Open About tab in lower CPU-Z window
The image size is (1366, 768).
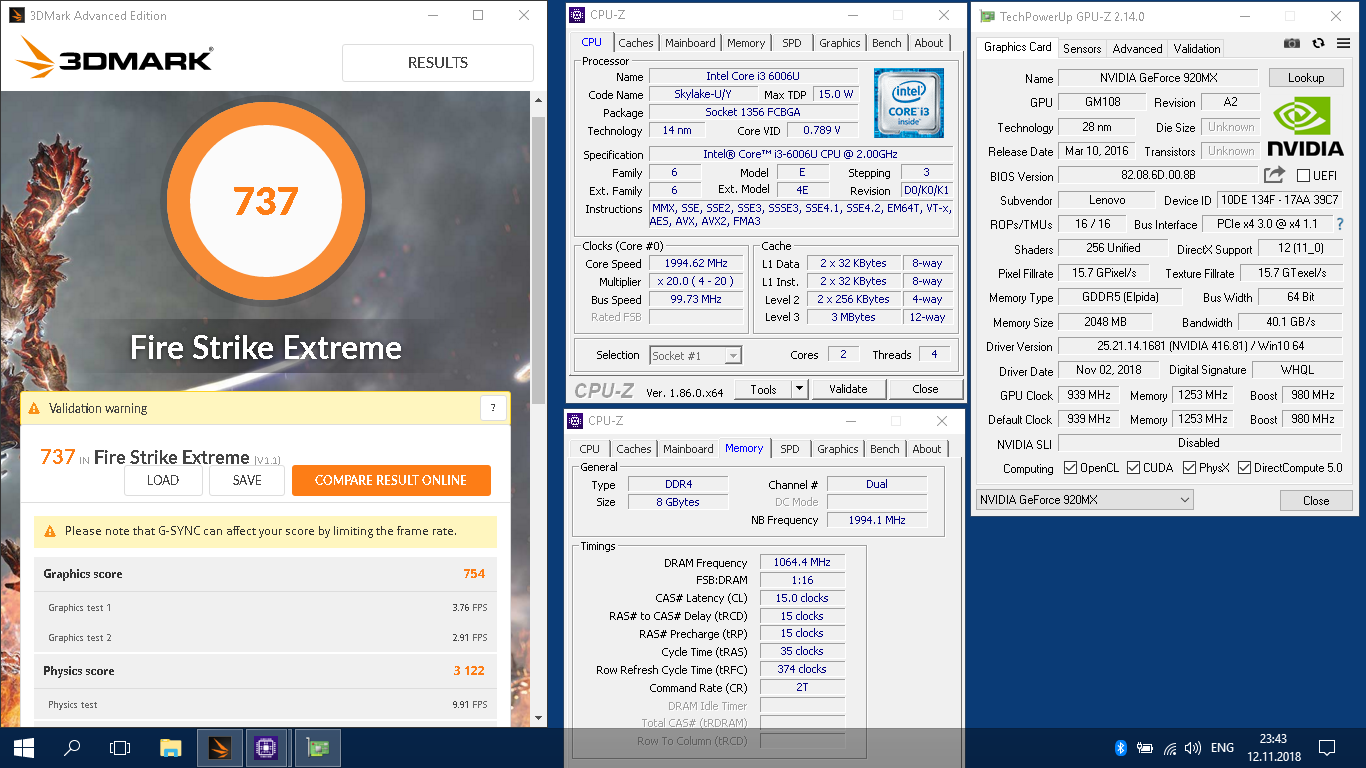[x=927, y=449]
